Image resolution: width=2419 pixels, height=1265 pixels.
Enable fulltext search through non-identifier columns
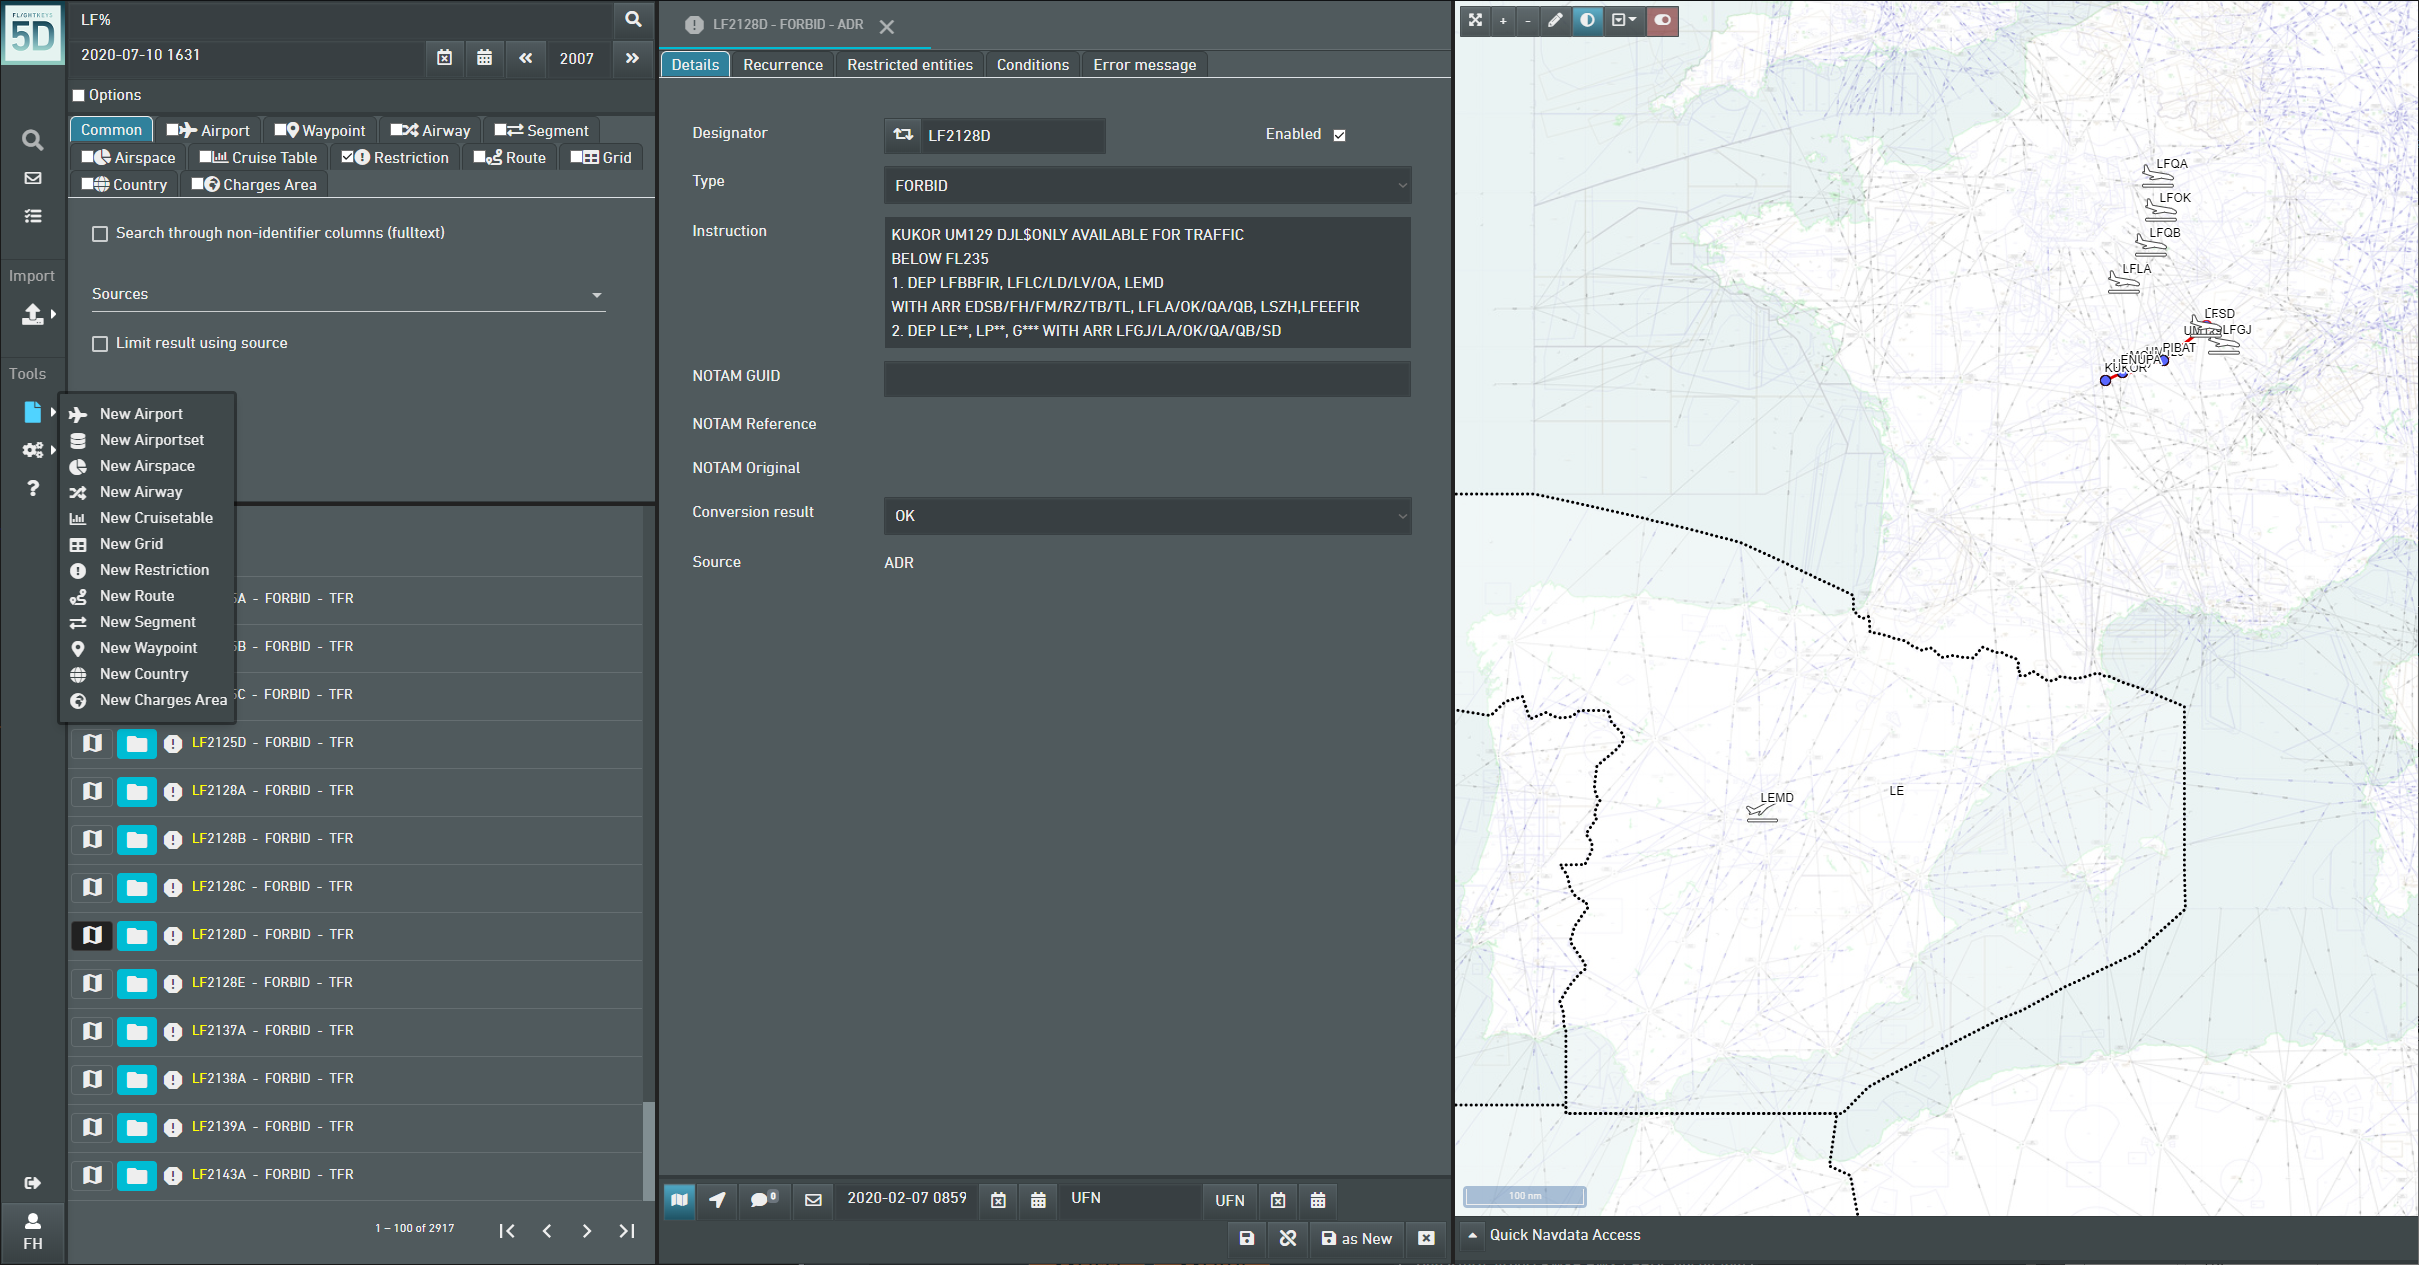coord(100,233)
